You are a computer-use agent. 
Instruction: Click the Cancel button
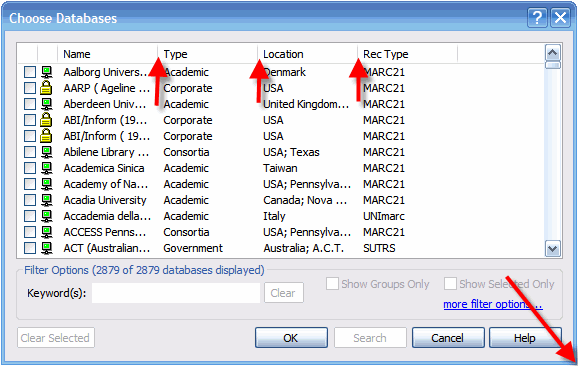coord(448,338)
